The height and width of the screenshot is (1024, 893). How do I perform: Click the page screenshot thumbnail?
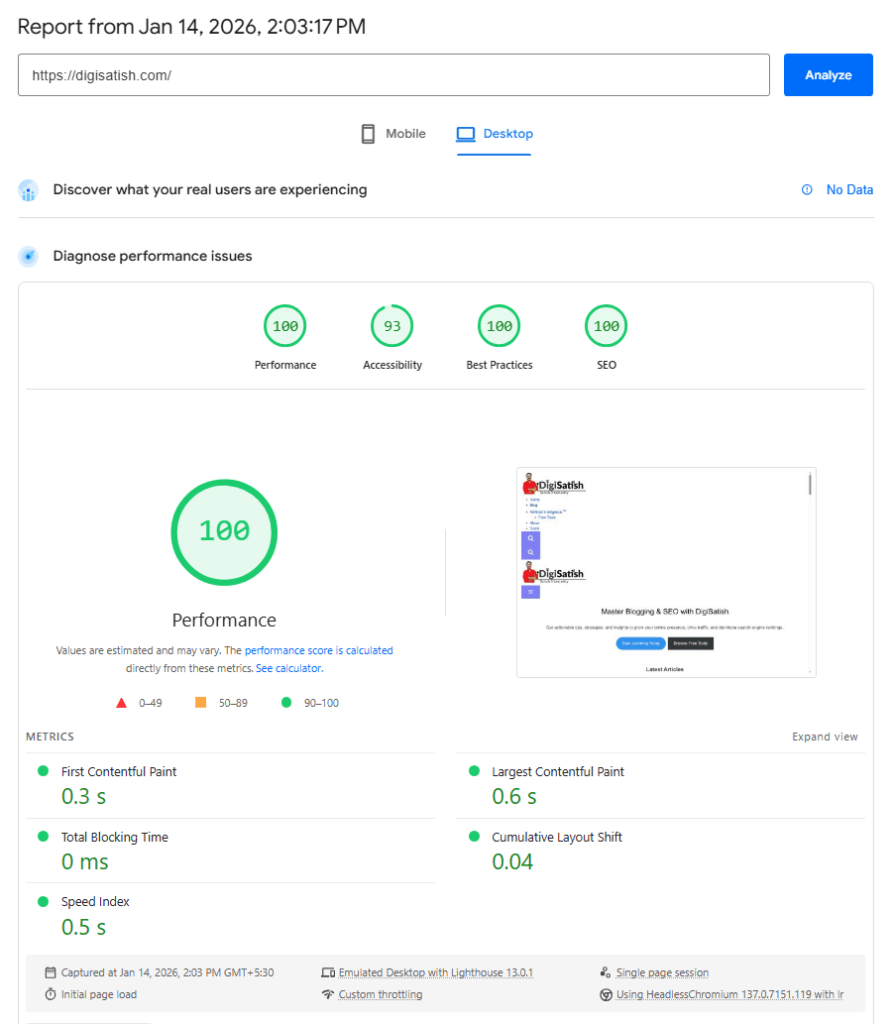666,572
